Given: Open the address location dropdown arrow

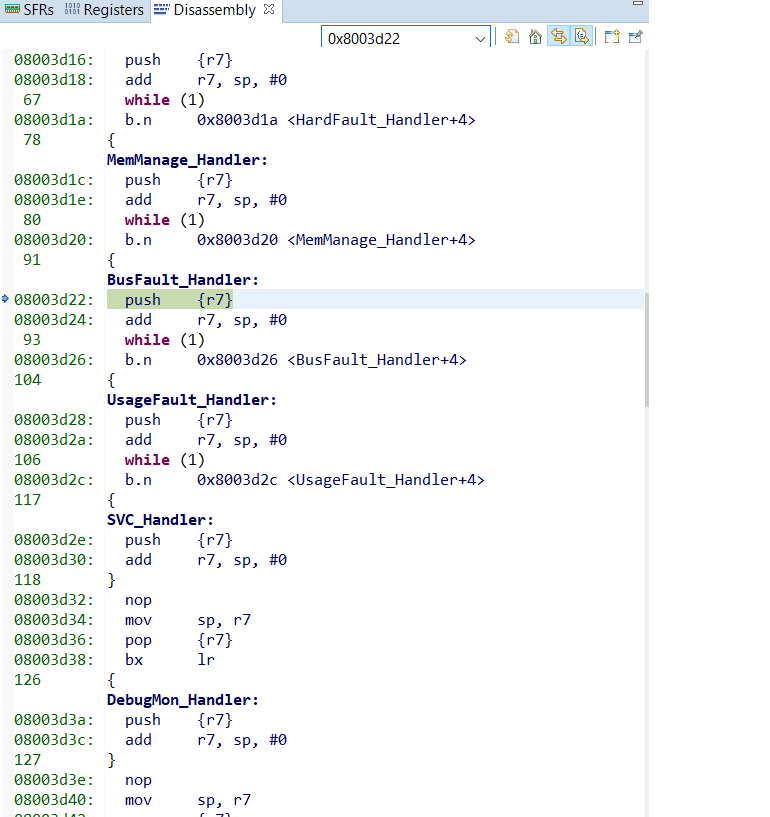Looking at the screenshot, I should point(480,39).
